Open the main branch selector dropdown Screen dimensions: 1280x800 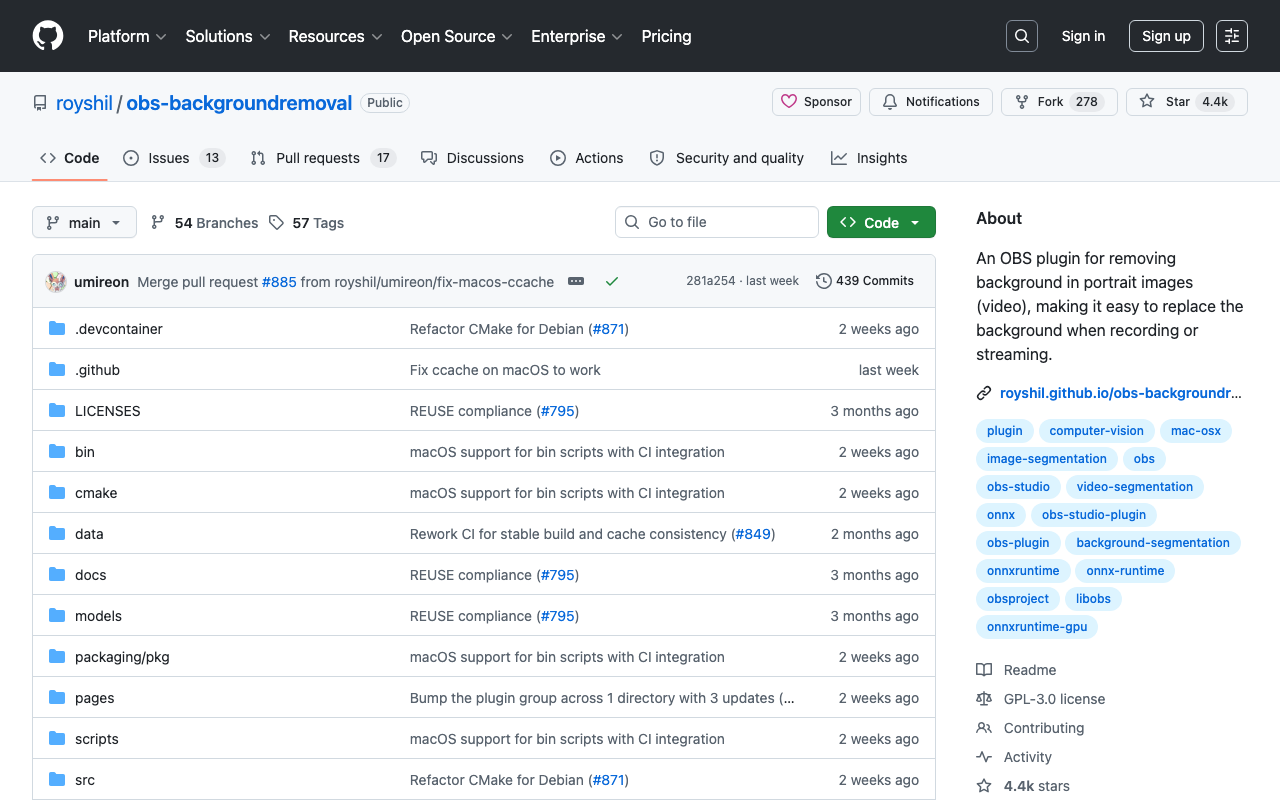coord(84,222)
